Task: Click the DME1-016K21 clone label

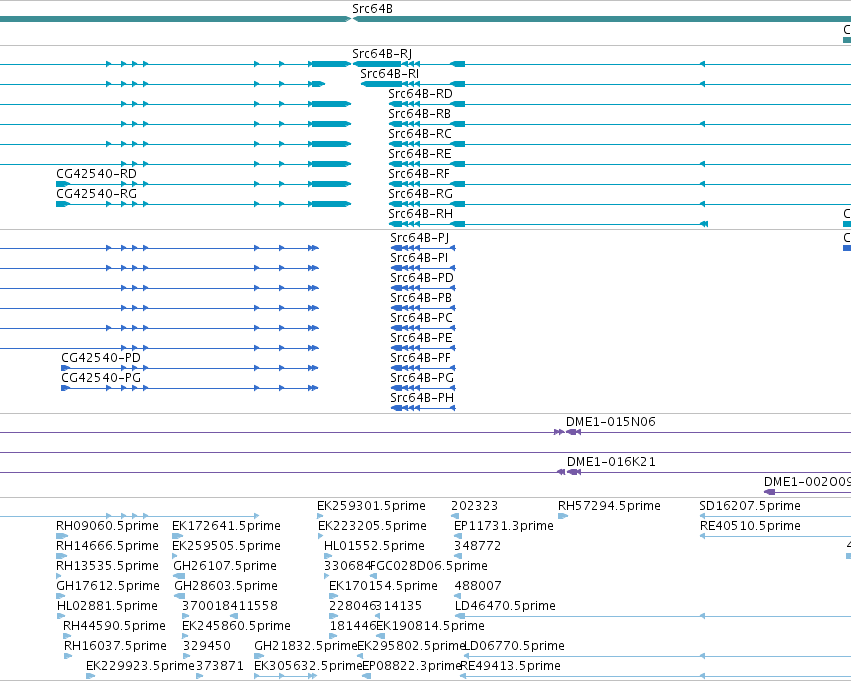Action: (611, 462)
